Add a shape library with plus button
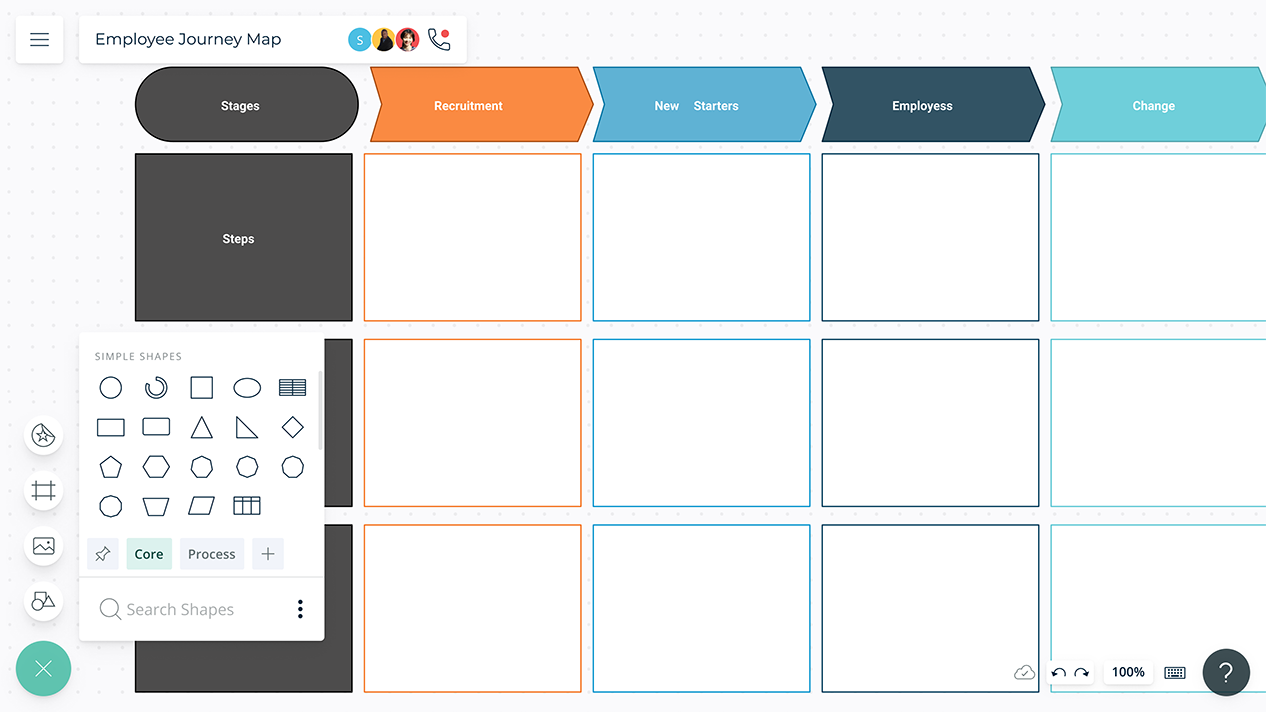Viewport: 1266px width, 712px height. tap(268, 554)
